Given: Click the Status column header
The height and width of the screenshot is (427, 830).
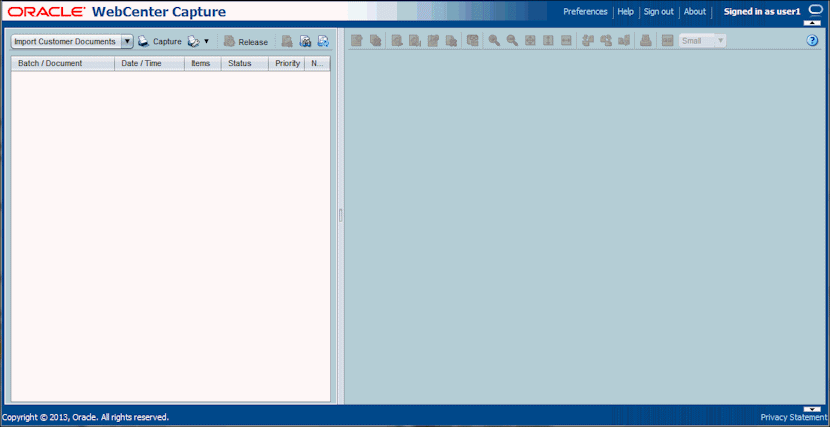Looking at the screenshot, I should pyautogui.click(x=245, y=63).
